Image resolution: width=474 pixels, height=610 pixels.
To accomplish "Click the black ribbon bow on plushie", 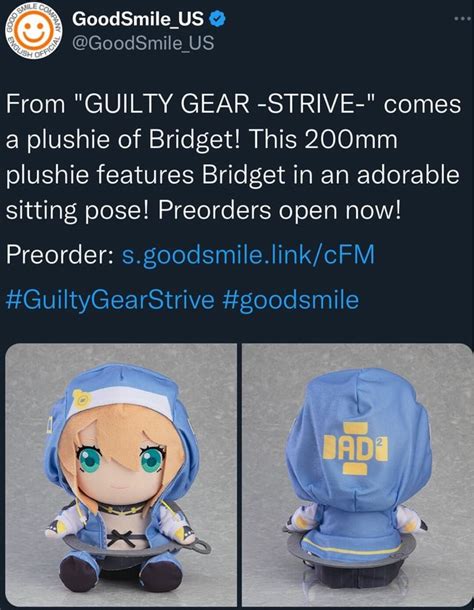I will [120, 538].
